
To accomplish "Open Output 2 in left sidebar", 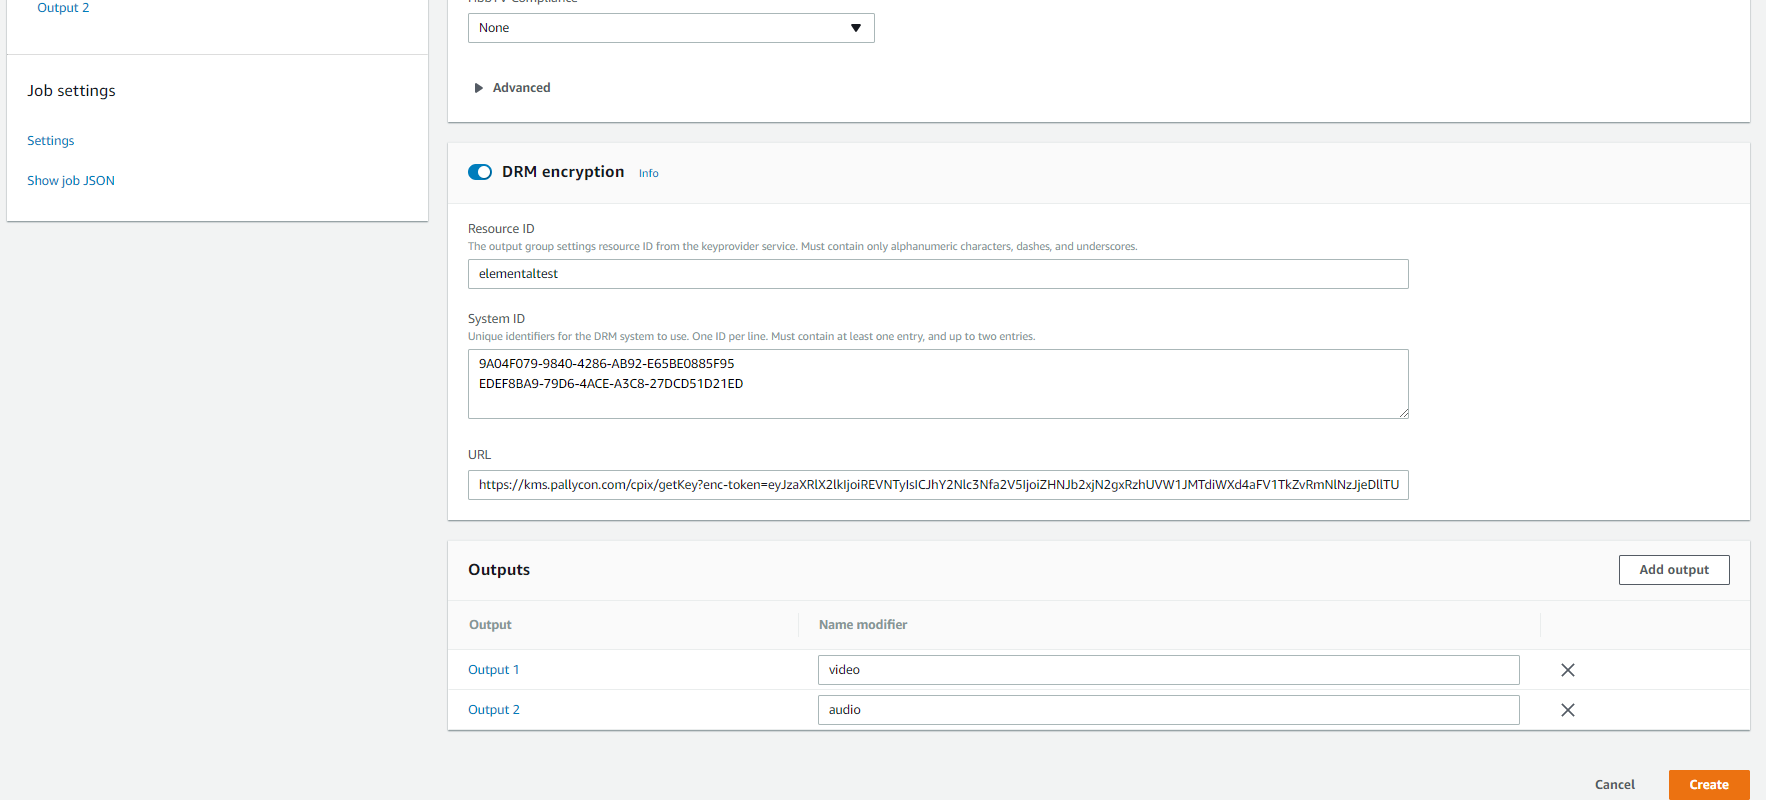I will click(63, 8).
